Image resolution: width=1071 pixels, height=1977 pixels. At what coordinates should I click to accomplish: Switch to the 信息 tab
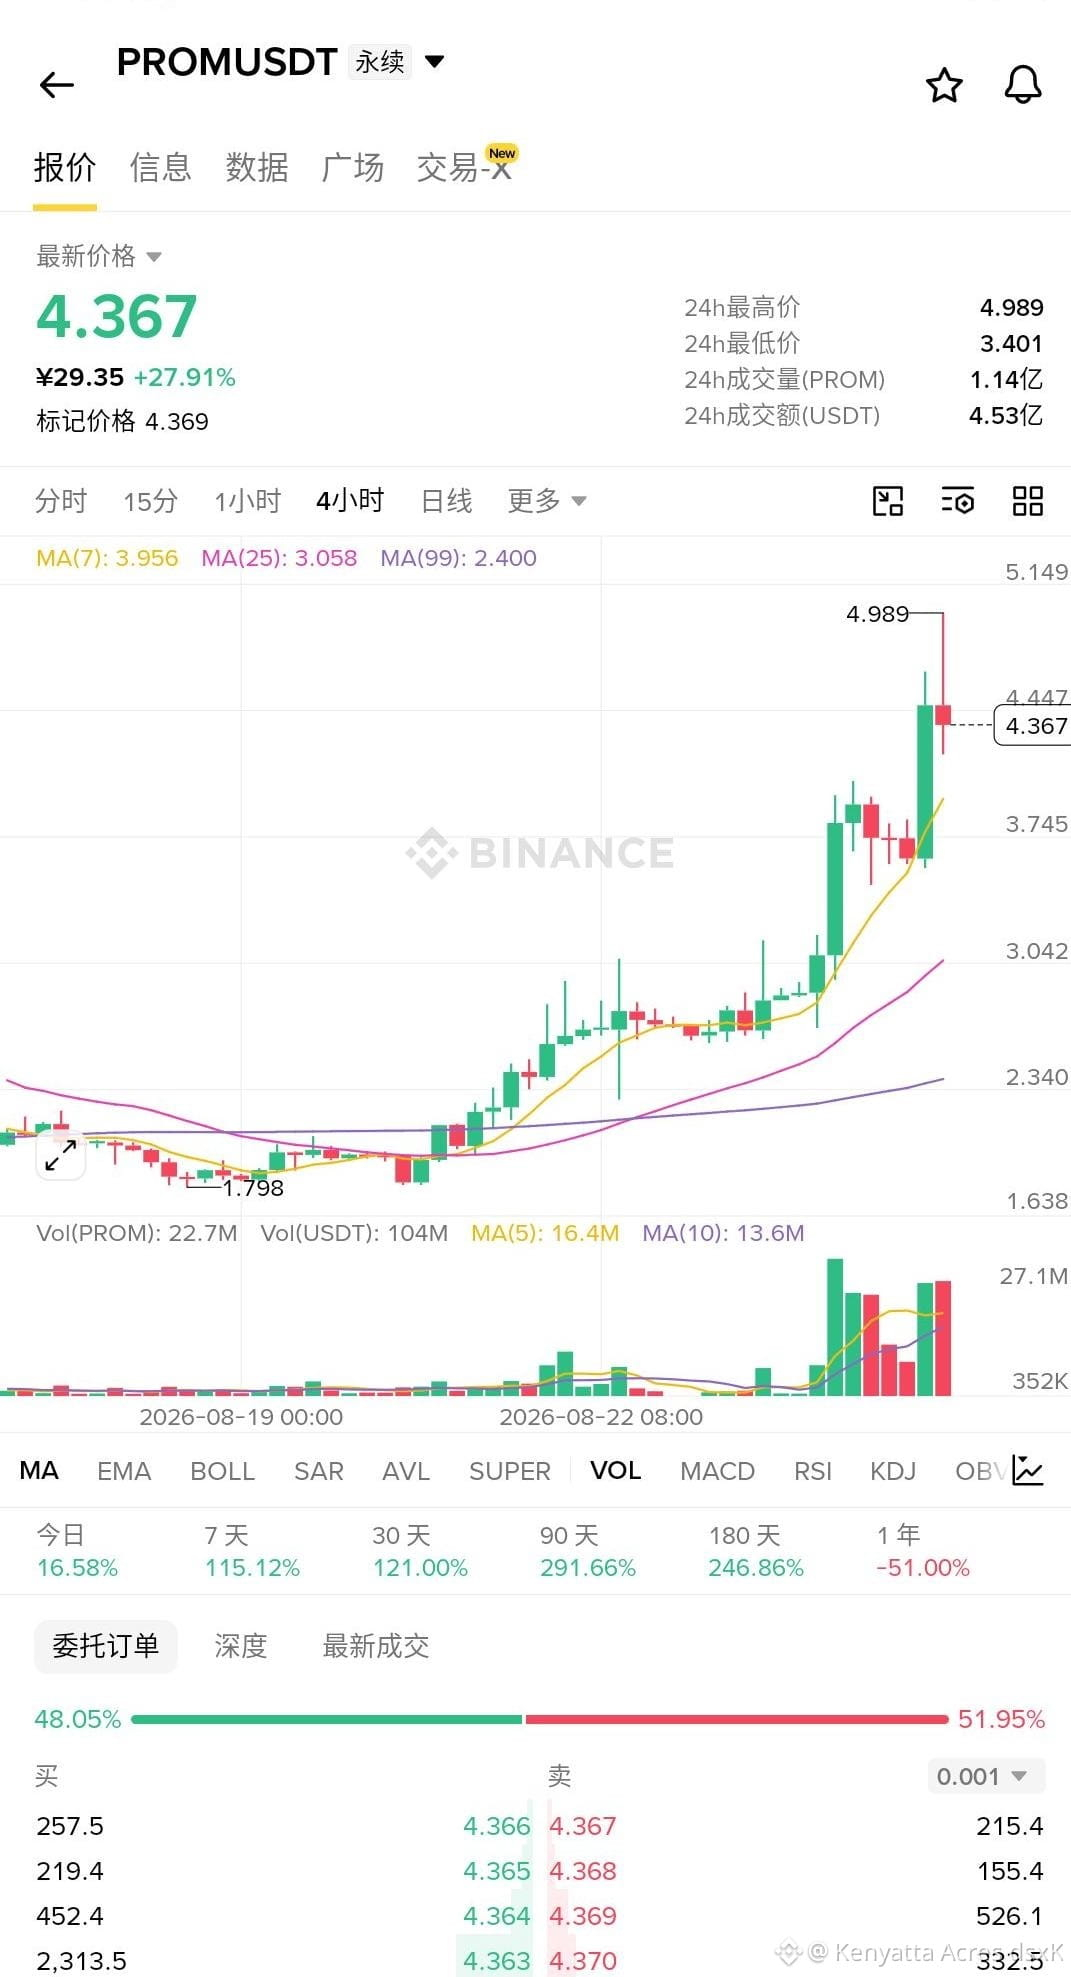[161, 167]
